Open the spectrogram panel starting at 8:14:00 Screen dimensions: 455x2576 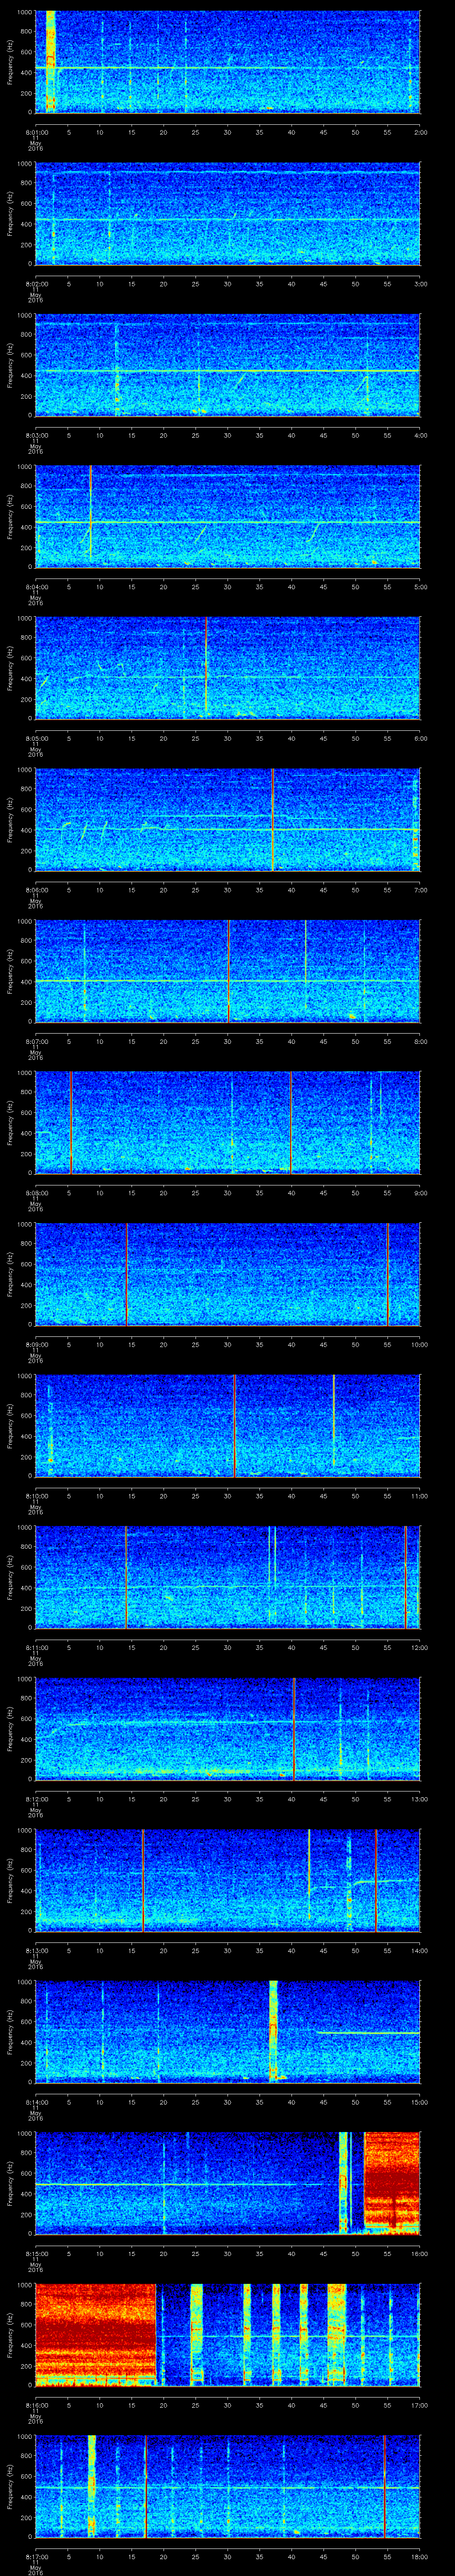click(228, 2032)
